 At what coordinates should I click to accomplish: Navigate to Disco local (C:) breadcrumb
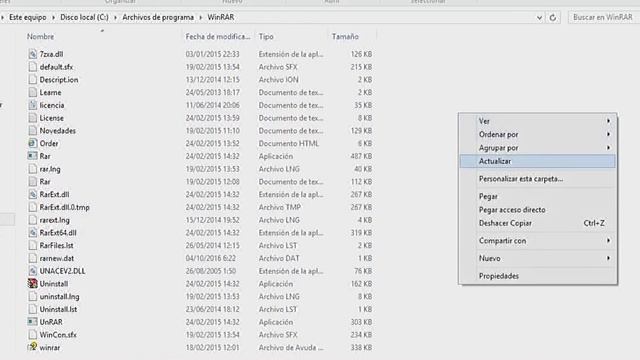coord(84,18)
